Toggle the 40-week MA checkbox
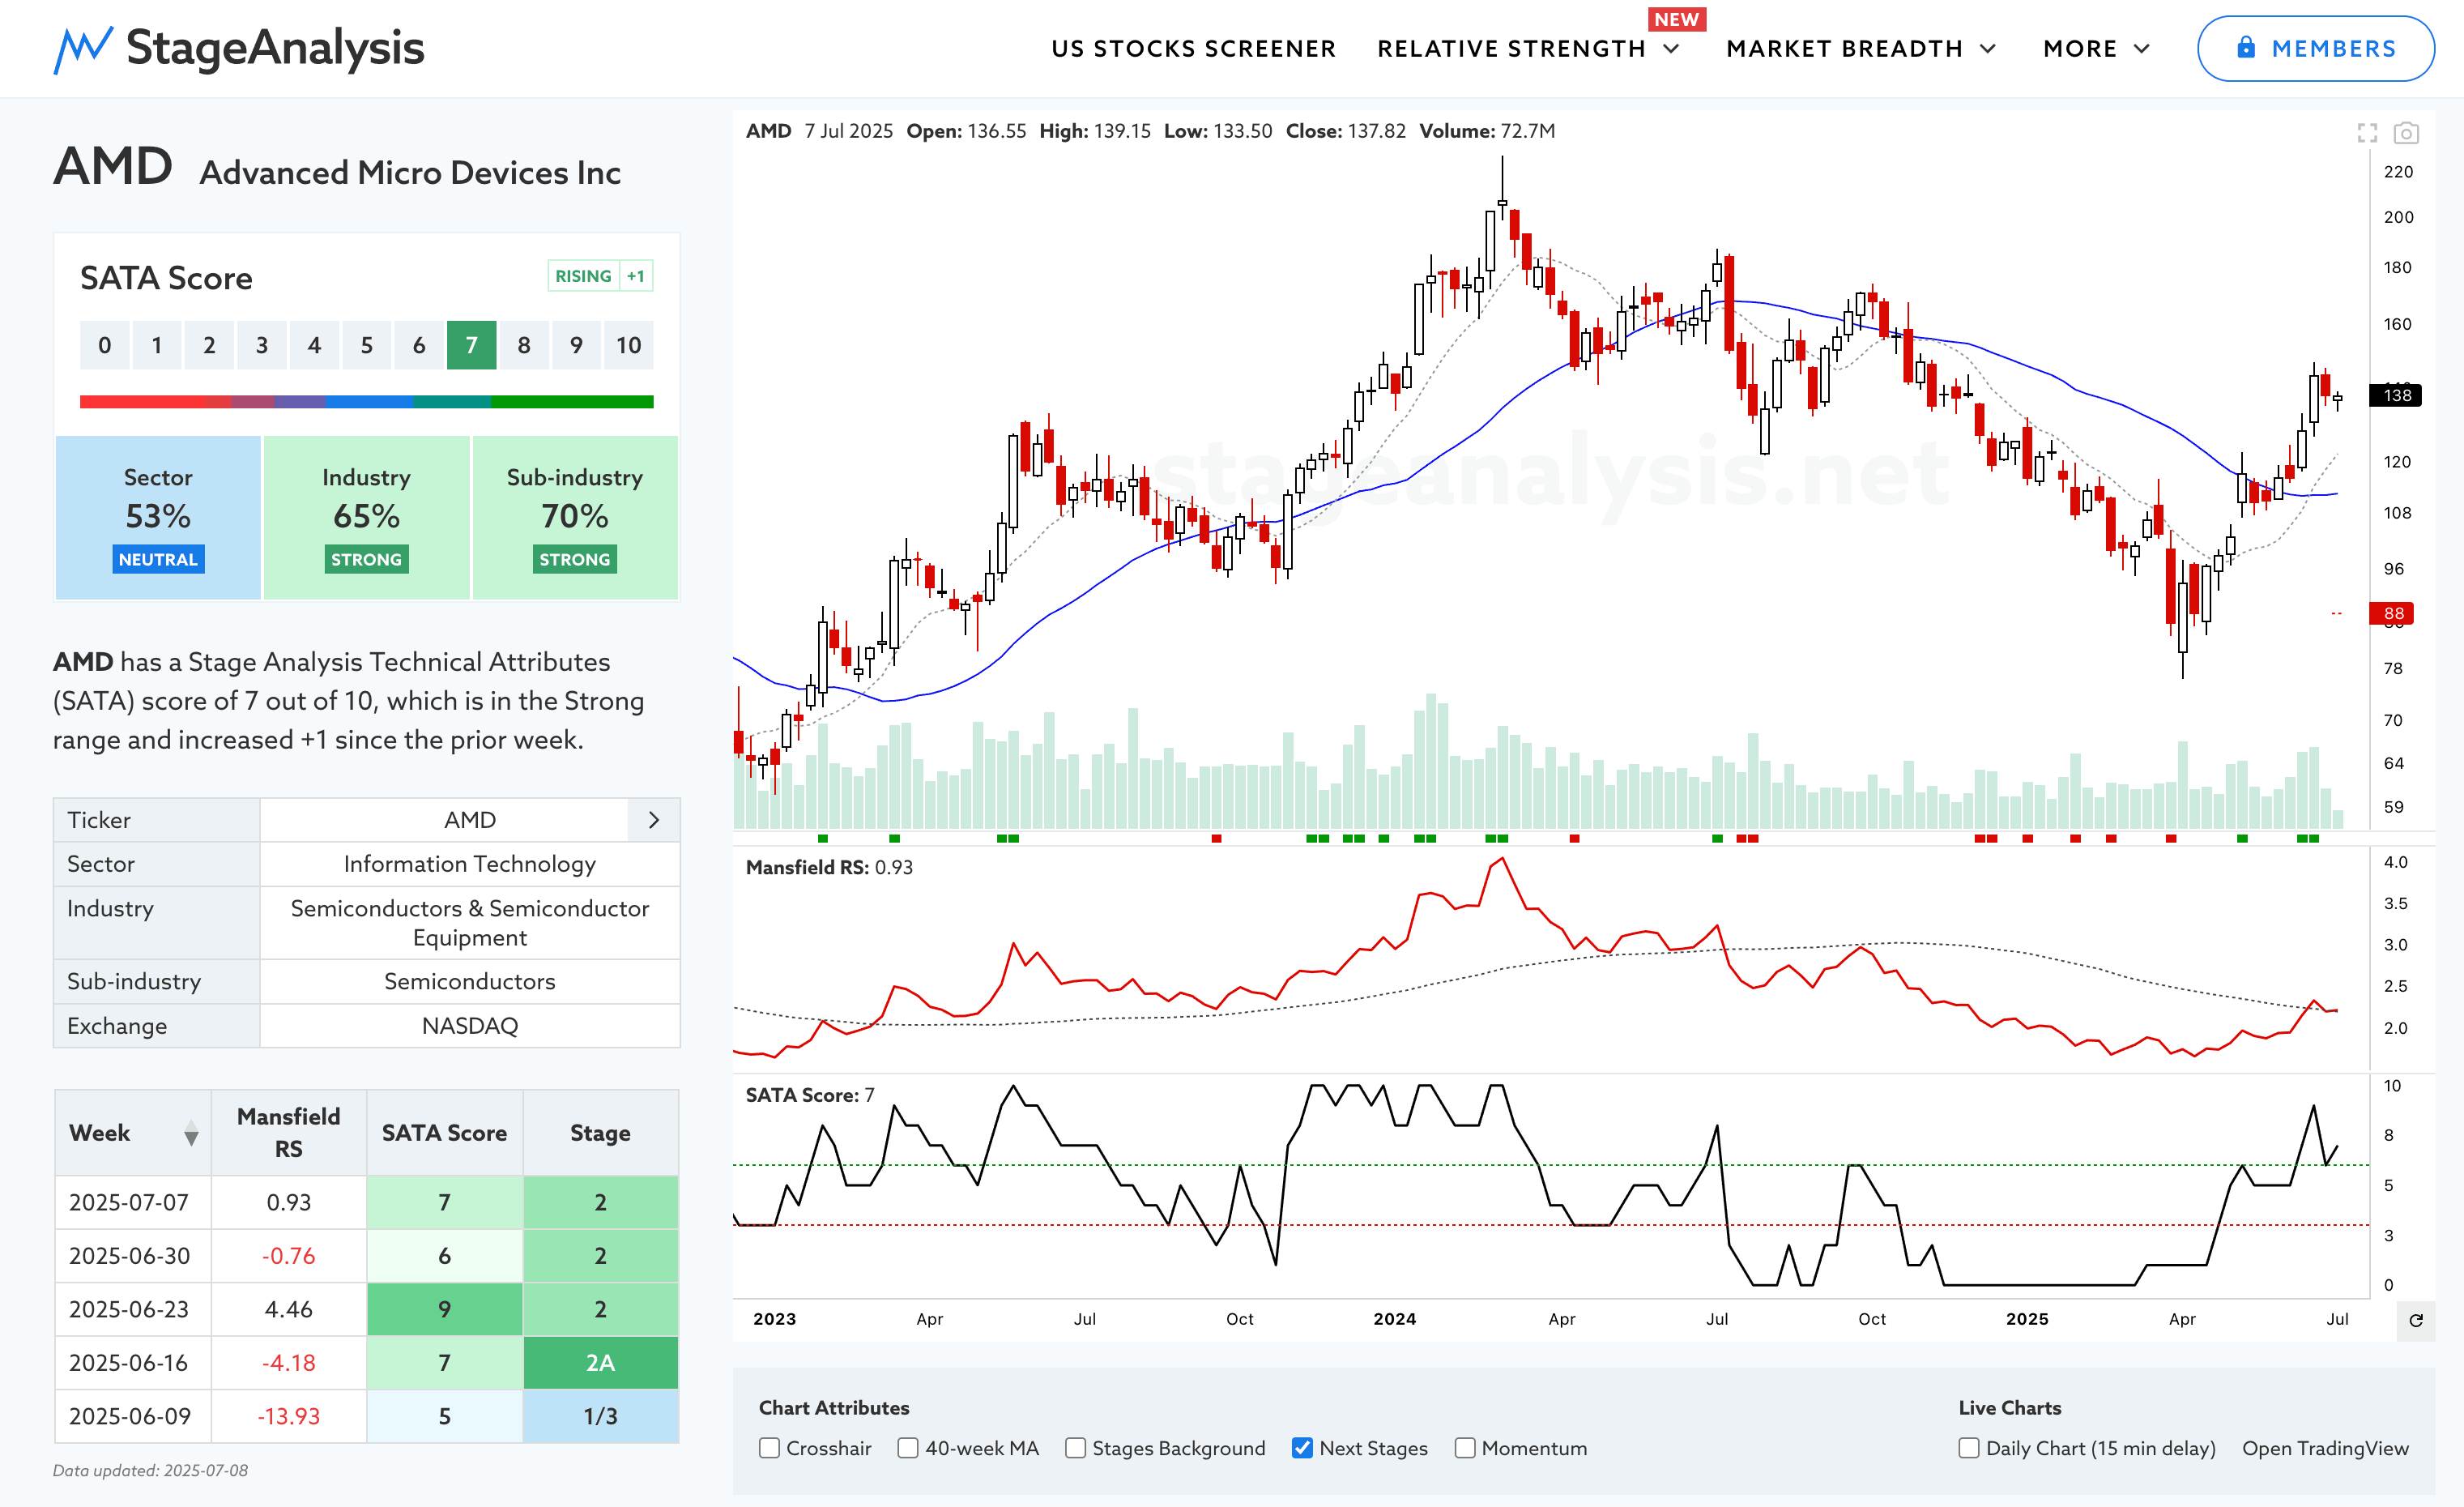This screenshot has height=1507, width=2464. pyautogui.click(x=908, y=1448)
